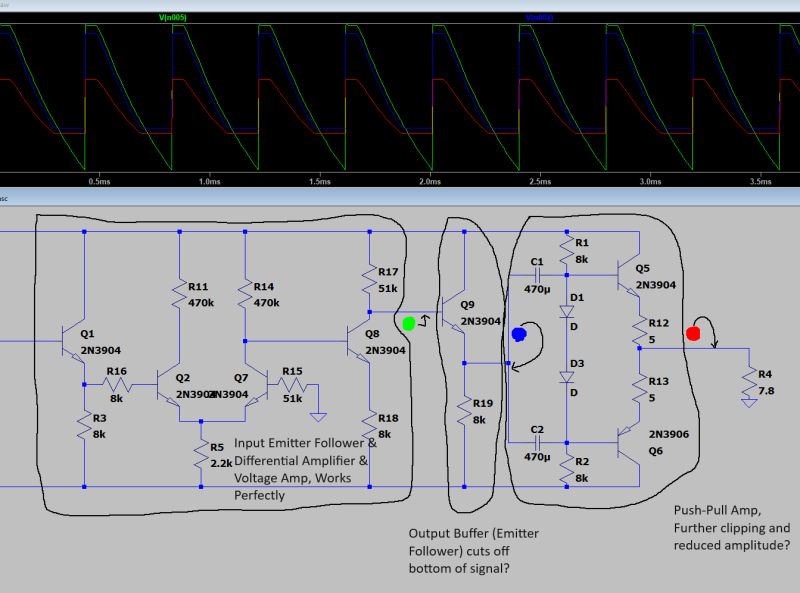The image size is (800, 593).
Task: Click the 2.5ms label on time axis
Action: [539, 181]
